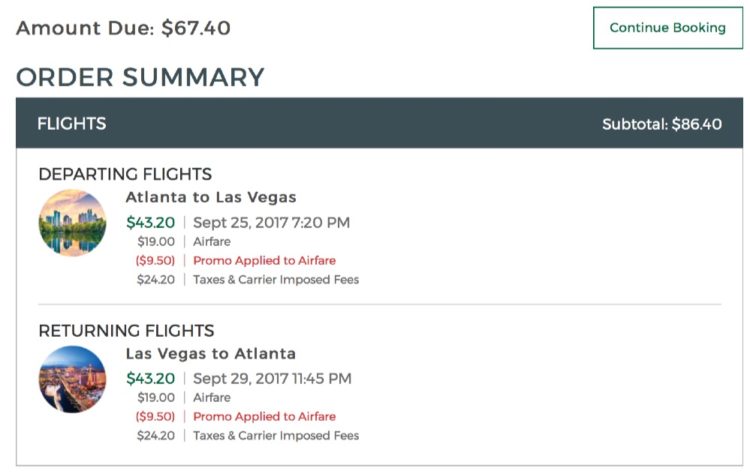This screenshot has width=750, height=474.
Task: Click the Las Vegas circular thumbnail
Action: click(x=72, y=379)
